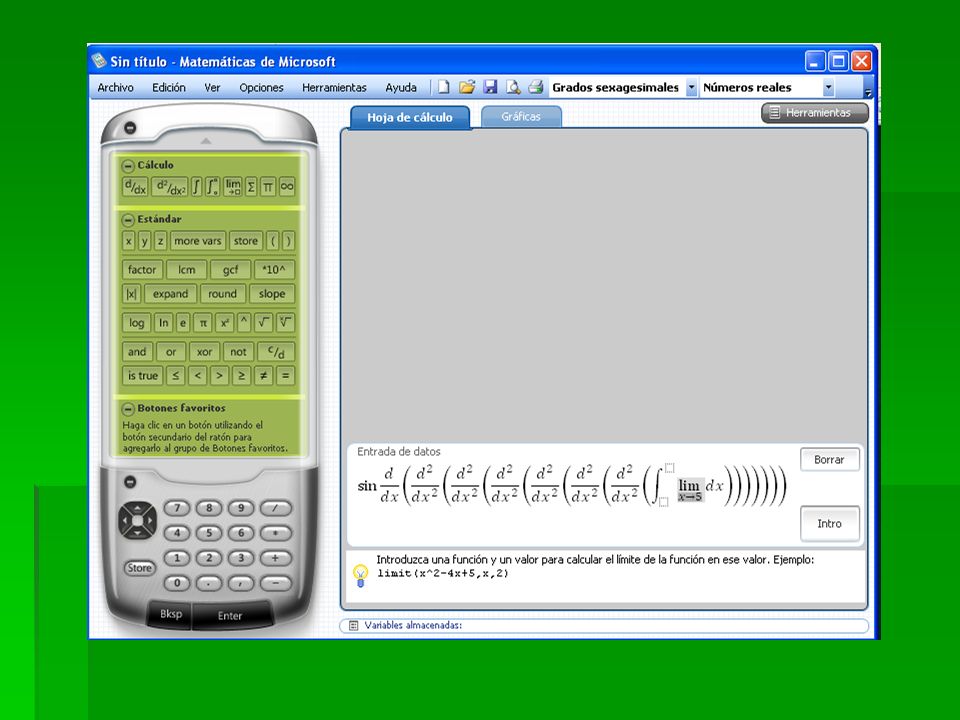The height and width of the screenshot is (720, 960).
Task: Insert the c/d fraction template
Action: pyautogui.click(x=276, y=352)
